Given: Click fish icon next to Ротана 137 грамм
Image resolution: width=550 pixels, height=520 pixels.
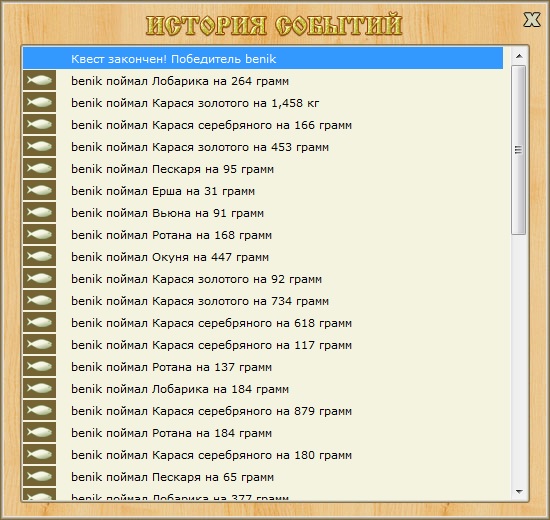Looking at the screenshot, I should 39,366.
